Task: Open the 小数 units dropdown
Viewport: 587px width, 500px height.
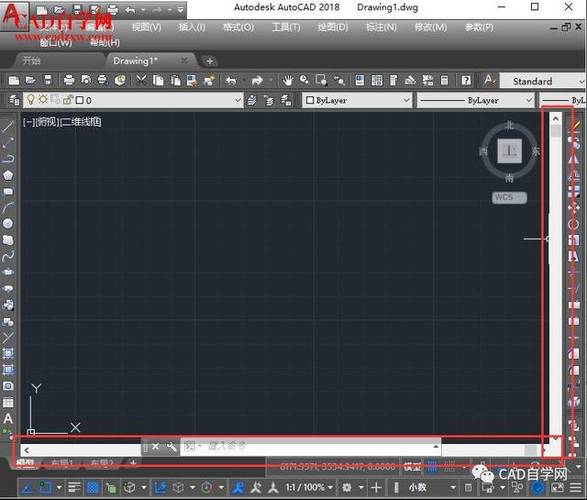Action: 453,487
